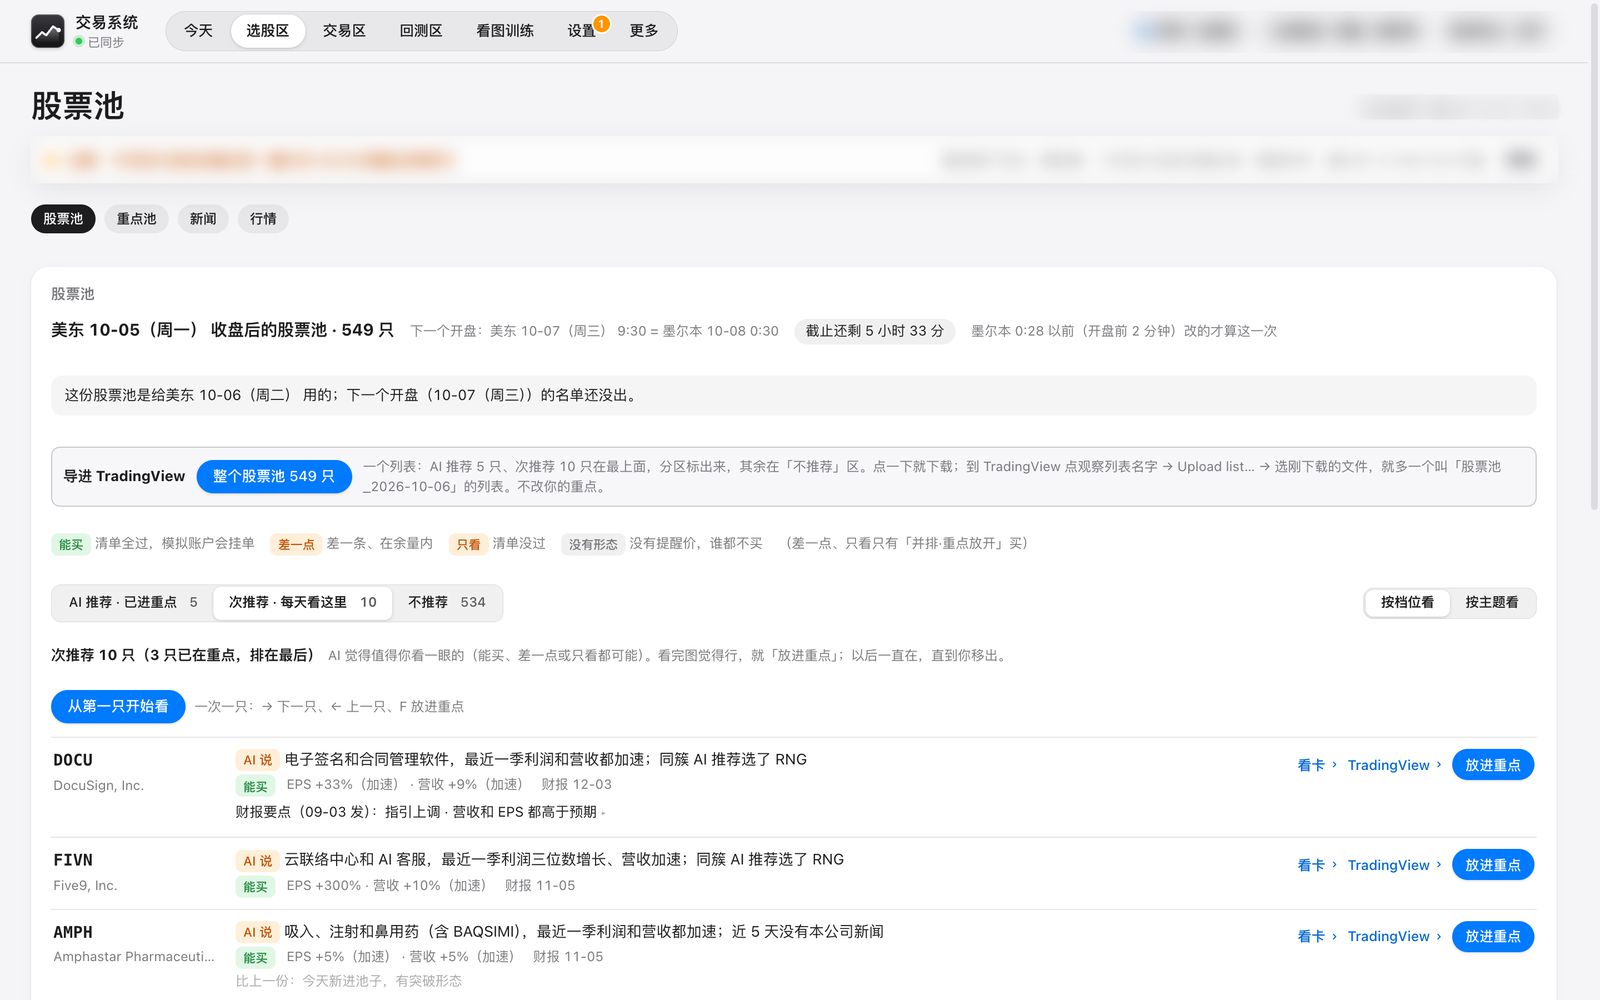Click the 截止还剩 5 小时 33 分 countdown pill
This screenshot has width=1600, height=1000.
pos(875,331)
